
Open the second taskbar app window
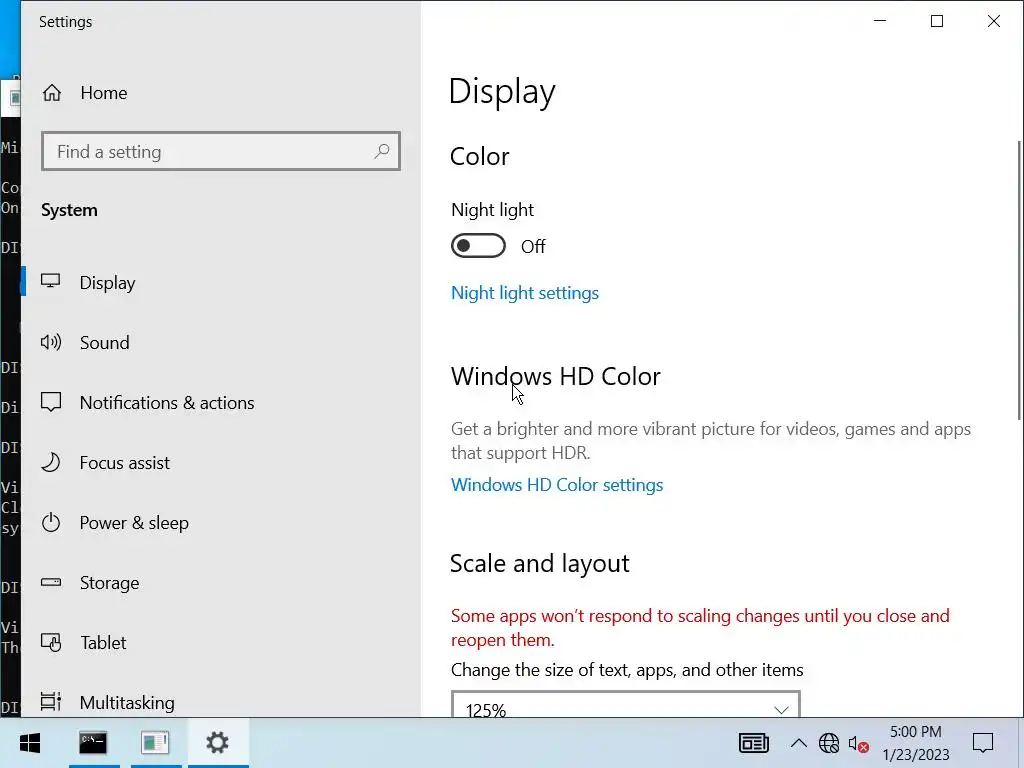pyautogui.click(x=155, y=743)
